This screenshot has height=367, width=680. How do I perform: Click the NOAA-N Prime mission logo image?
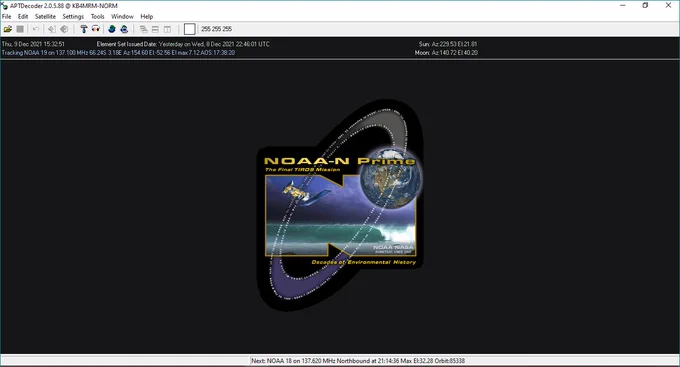click(340, 205)
